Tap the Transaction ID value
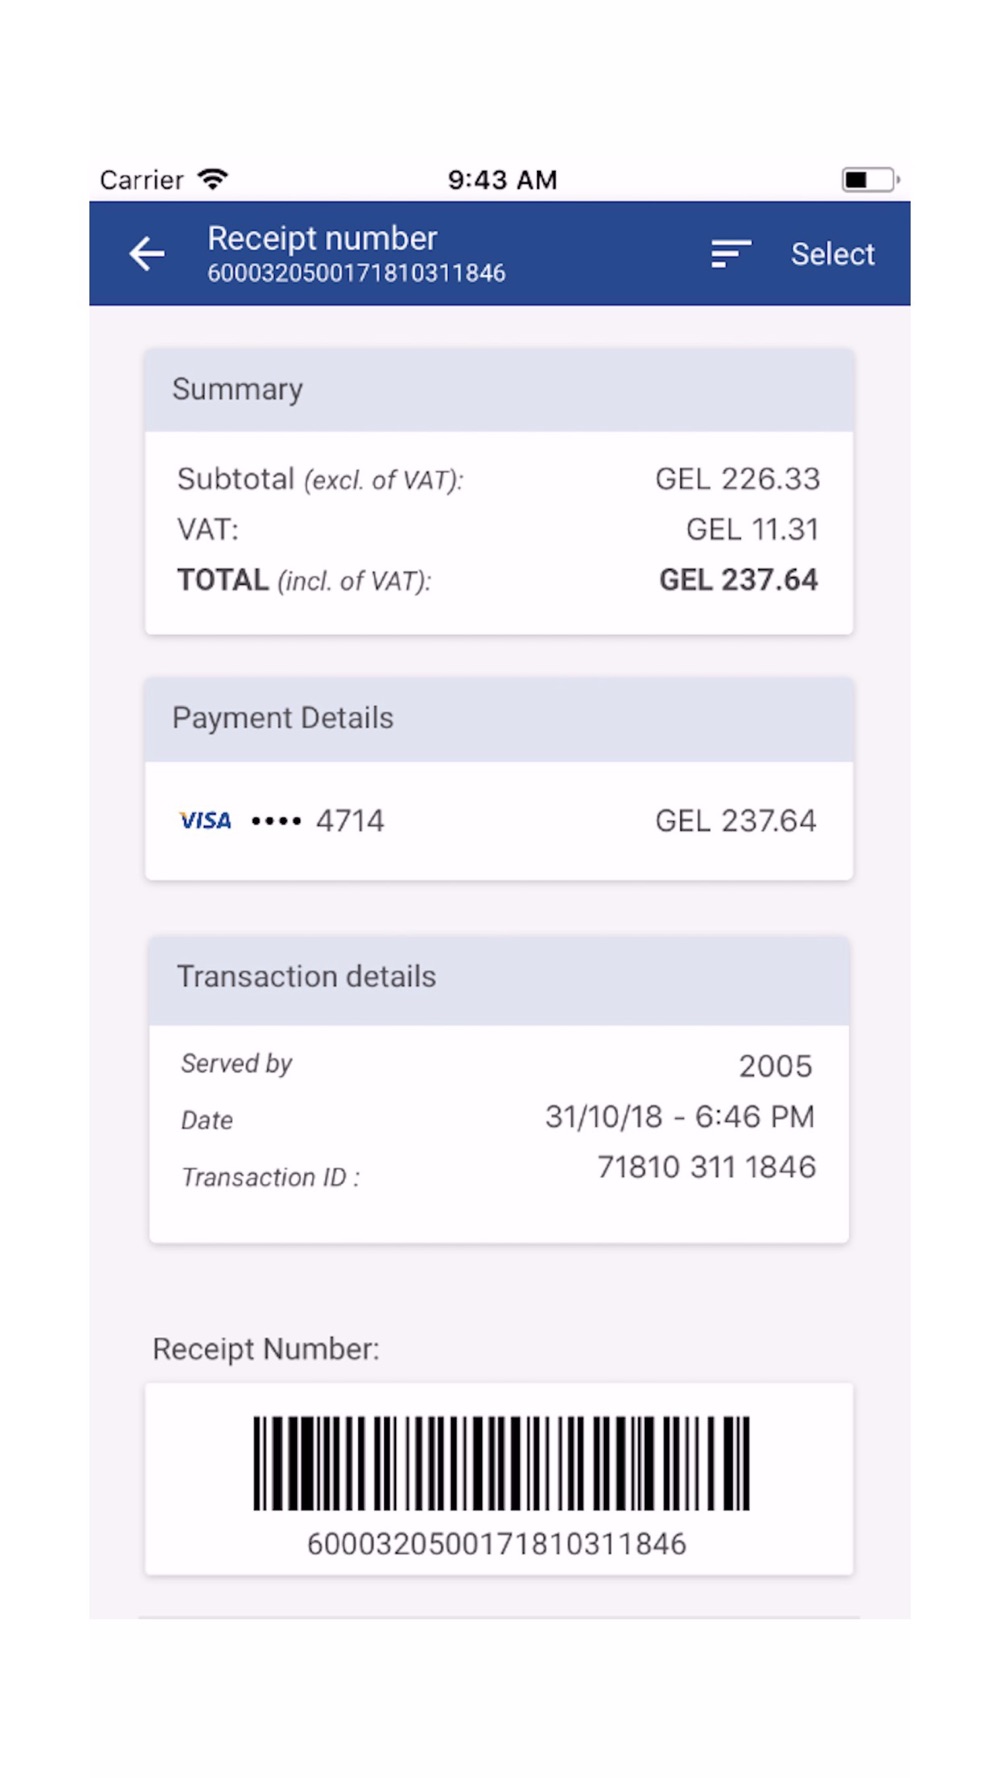Image resolution: width=1000 pixels, height=1778 pixels. (706, 1167)
